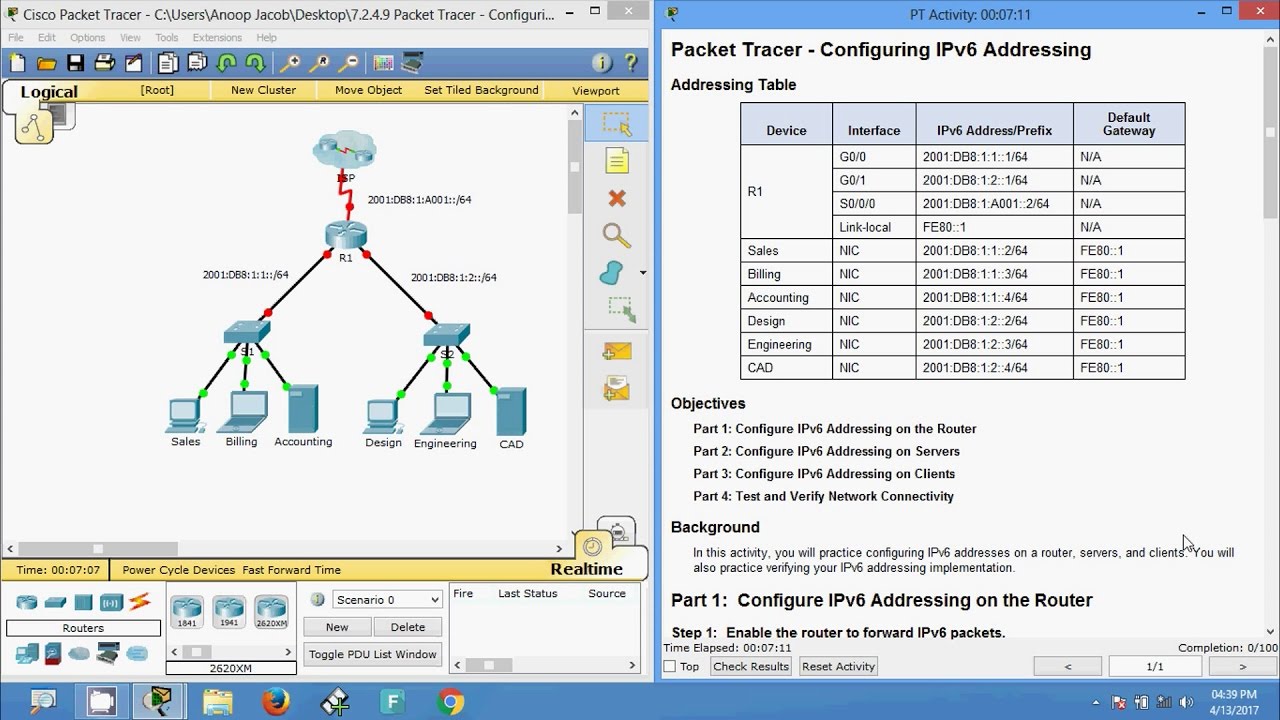The height and width of the screenshot is (720, 1280).
Task: Click the Zoom Out magnifier icon
Action: click(x=348, y=63)
